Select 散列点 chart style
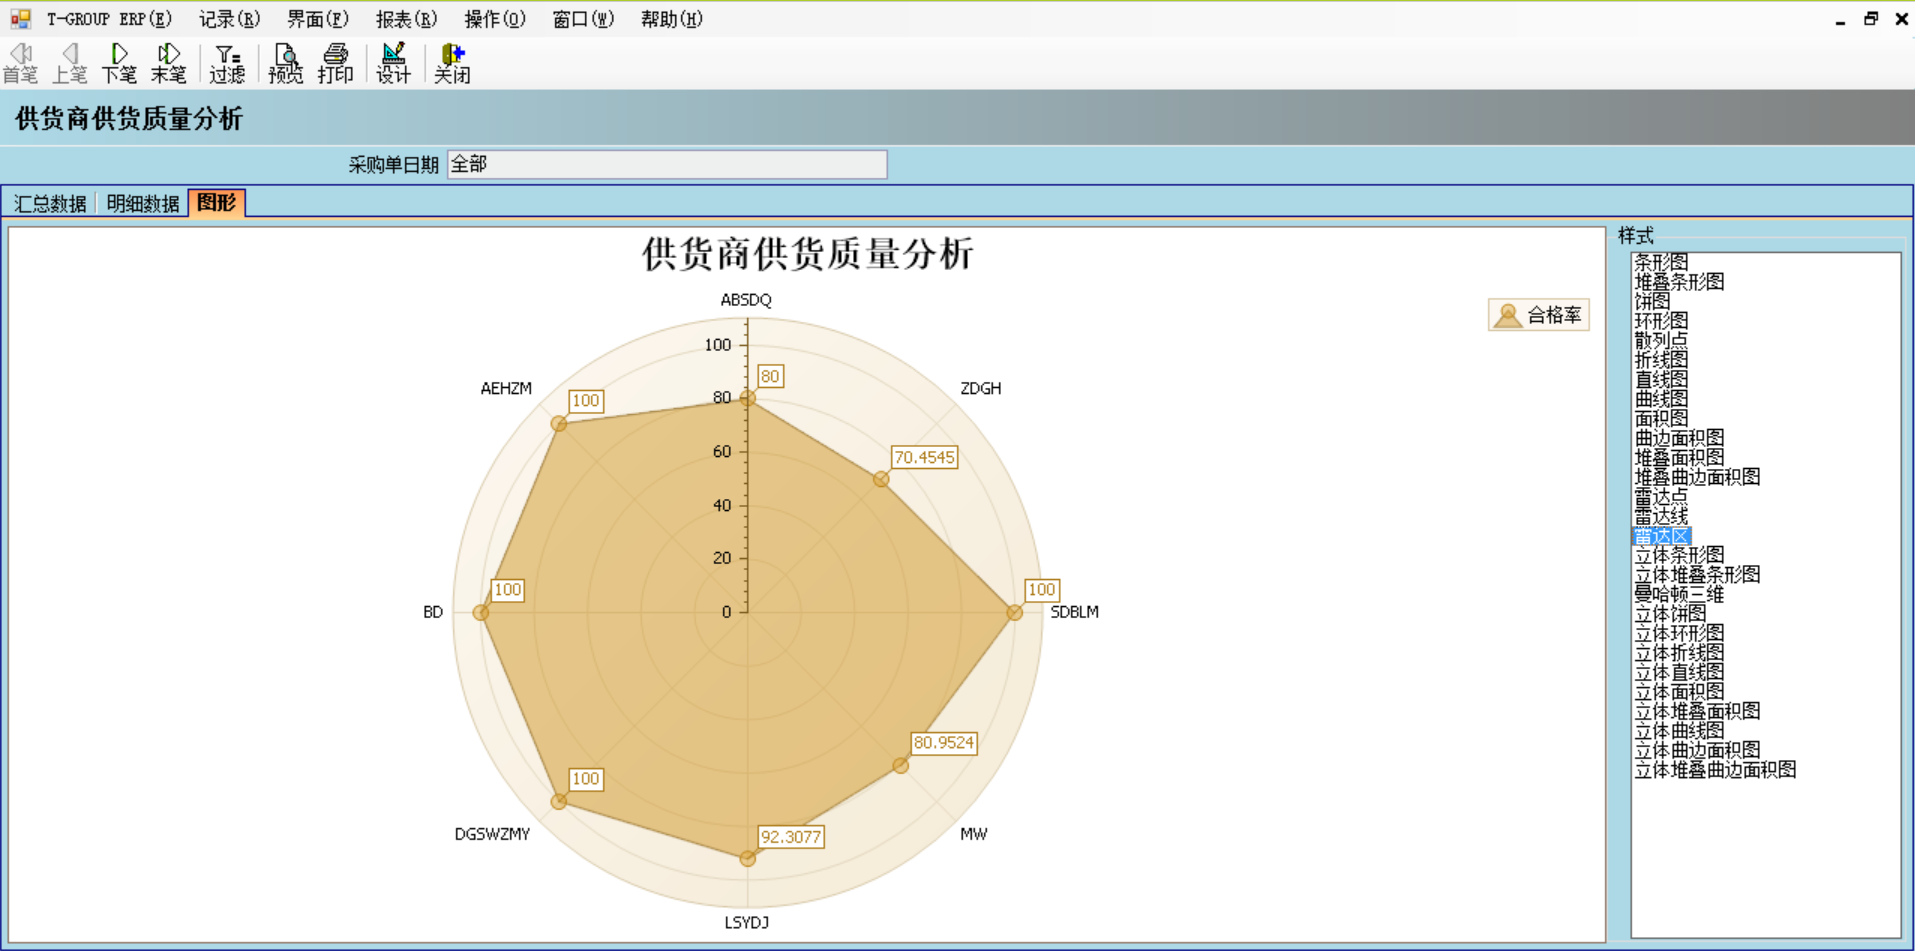Viewport: 1915px width, 951px height. click(x=1661, y=340)
